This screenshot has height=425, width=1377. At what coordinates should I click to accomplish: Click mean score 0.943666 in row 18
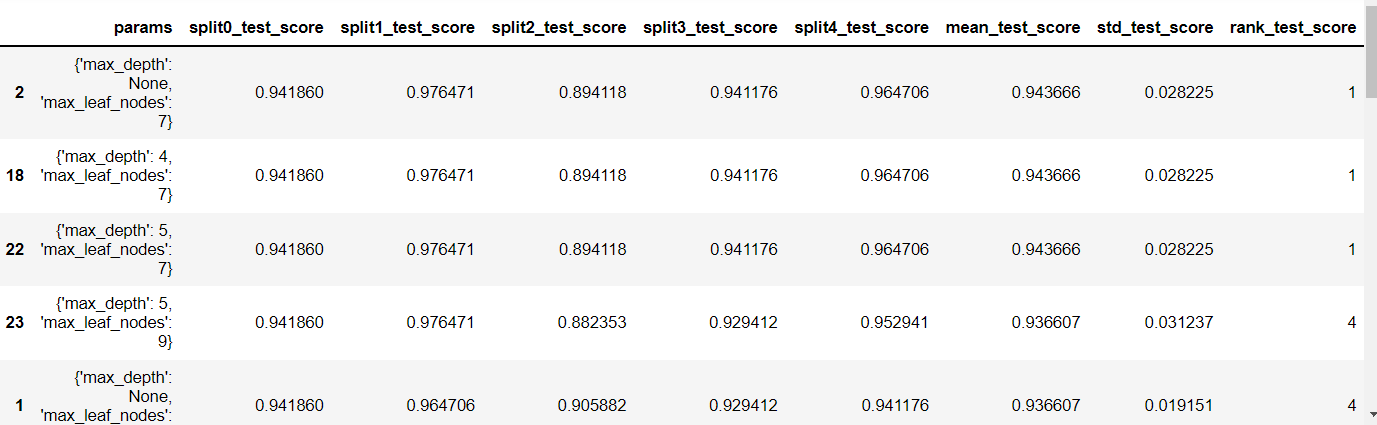click(x=1047, y=175)
